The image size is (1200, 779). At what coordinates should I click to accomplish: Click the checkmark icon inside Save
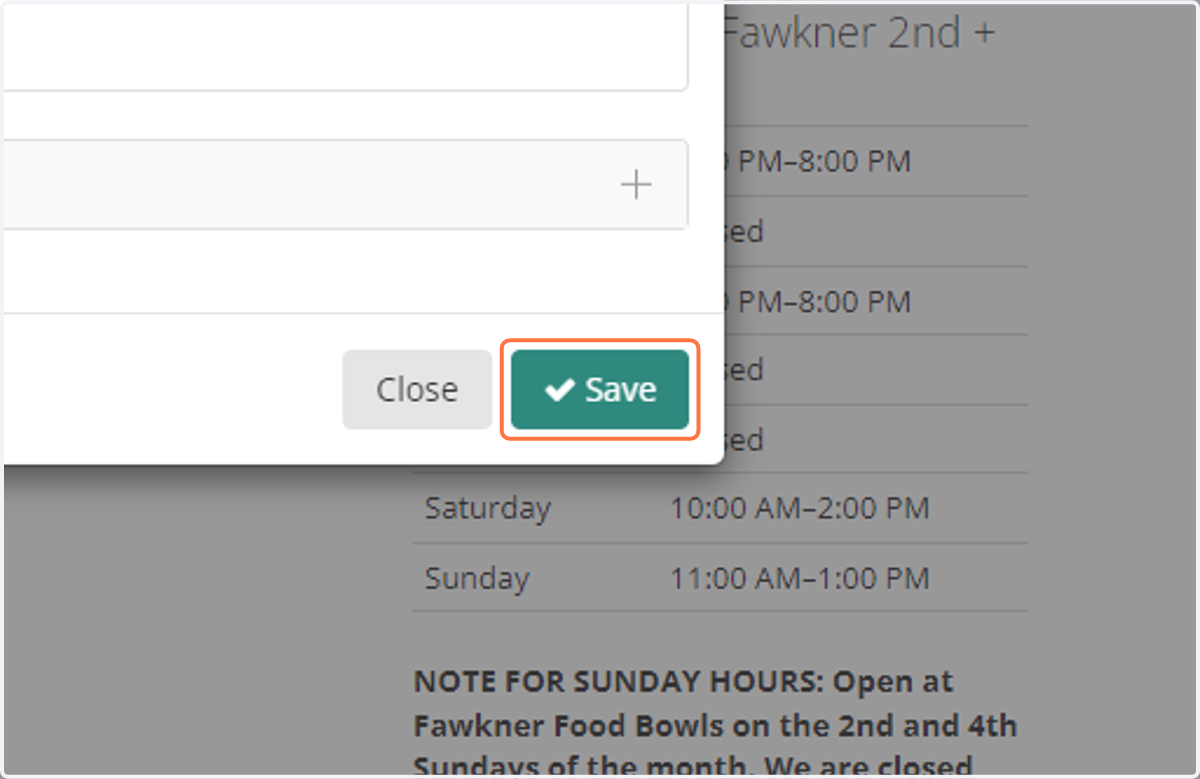(x=559, y=390)
